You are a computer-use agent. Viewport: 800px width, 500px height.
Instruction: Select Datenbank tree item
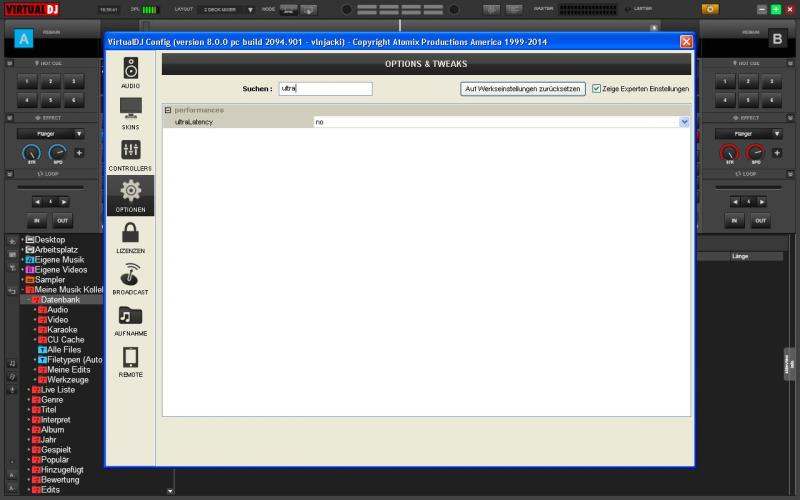point(60,299)
